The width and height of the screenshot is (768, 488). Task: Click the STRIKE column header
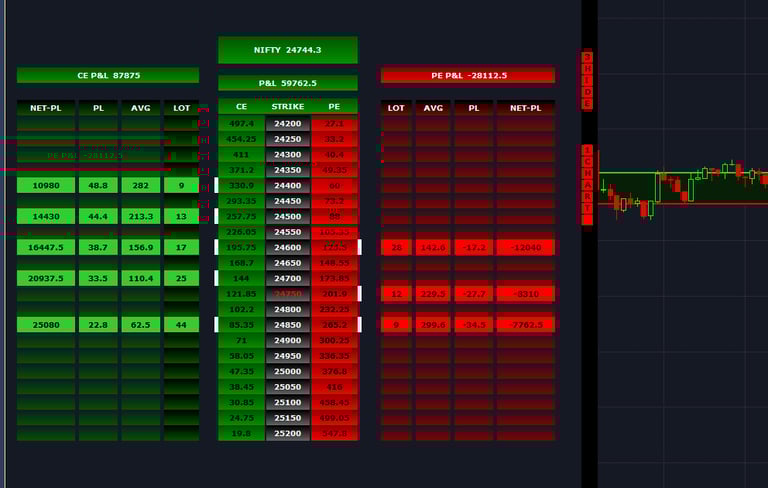288,107
